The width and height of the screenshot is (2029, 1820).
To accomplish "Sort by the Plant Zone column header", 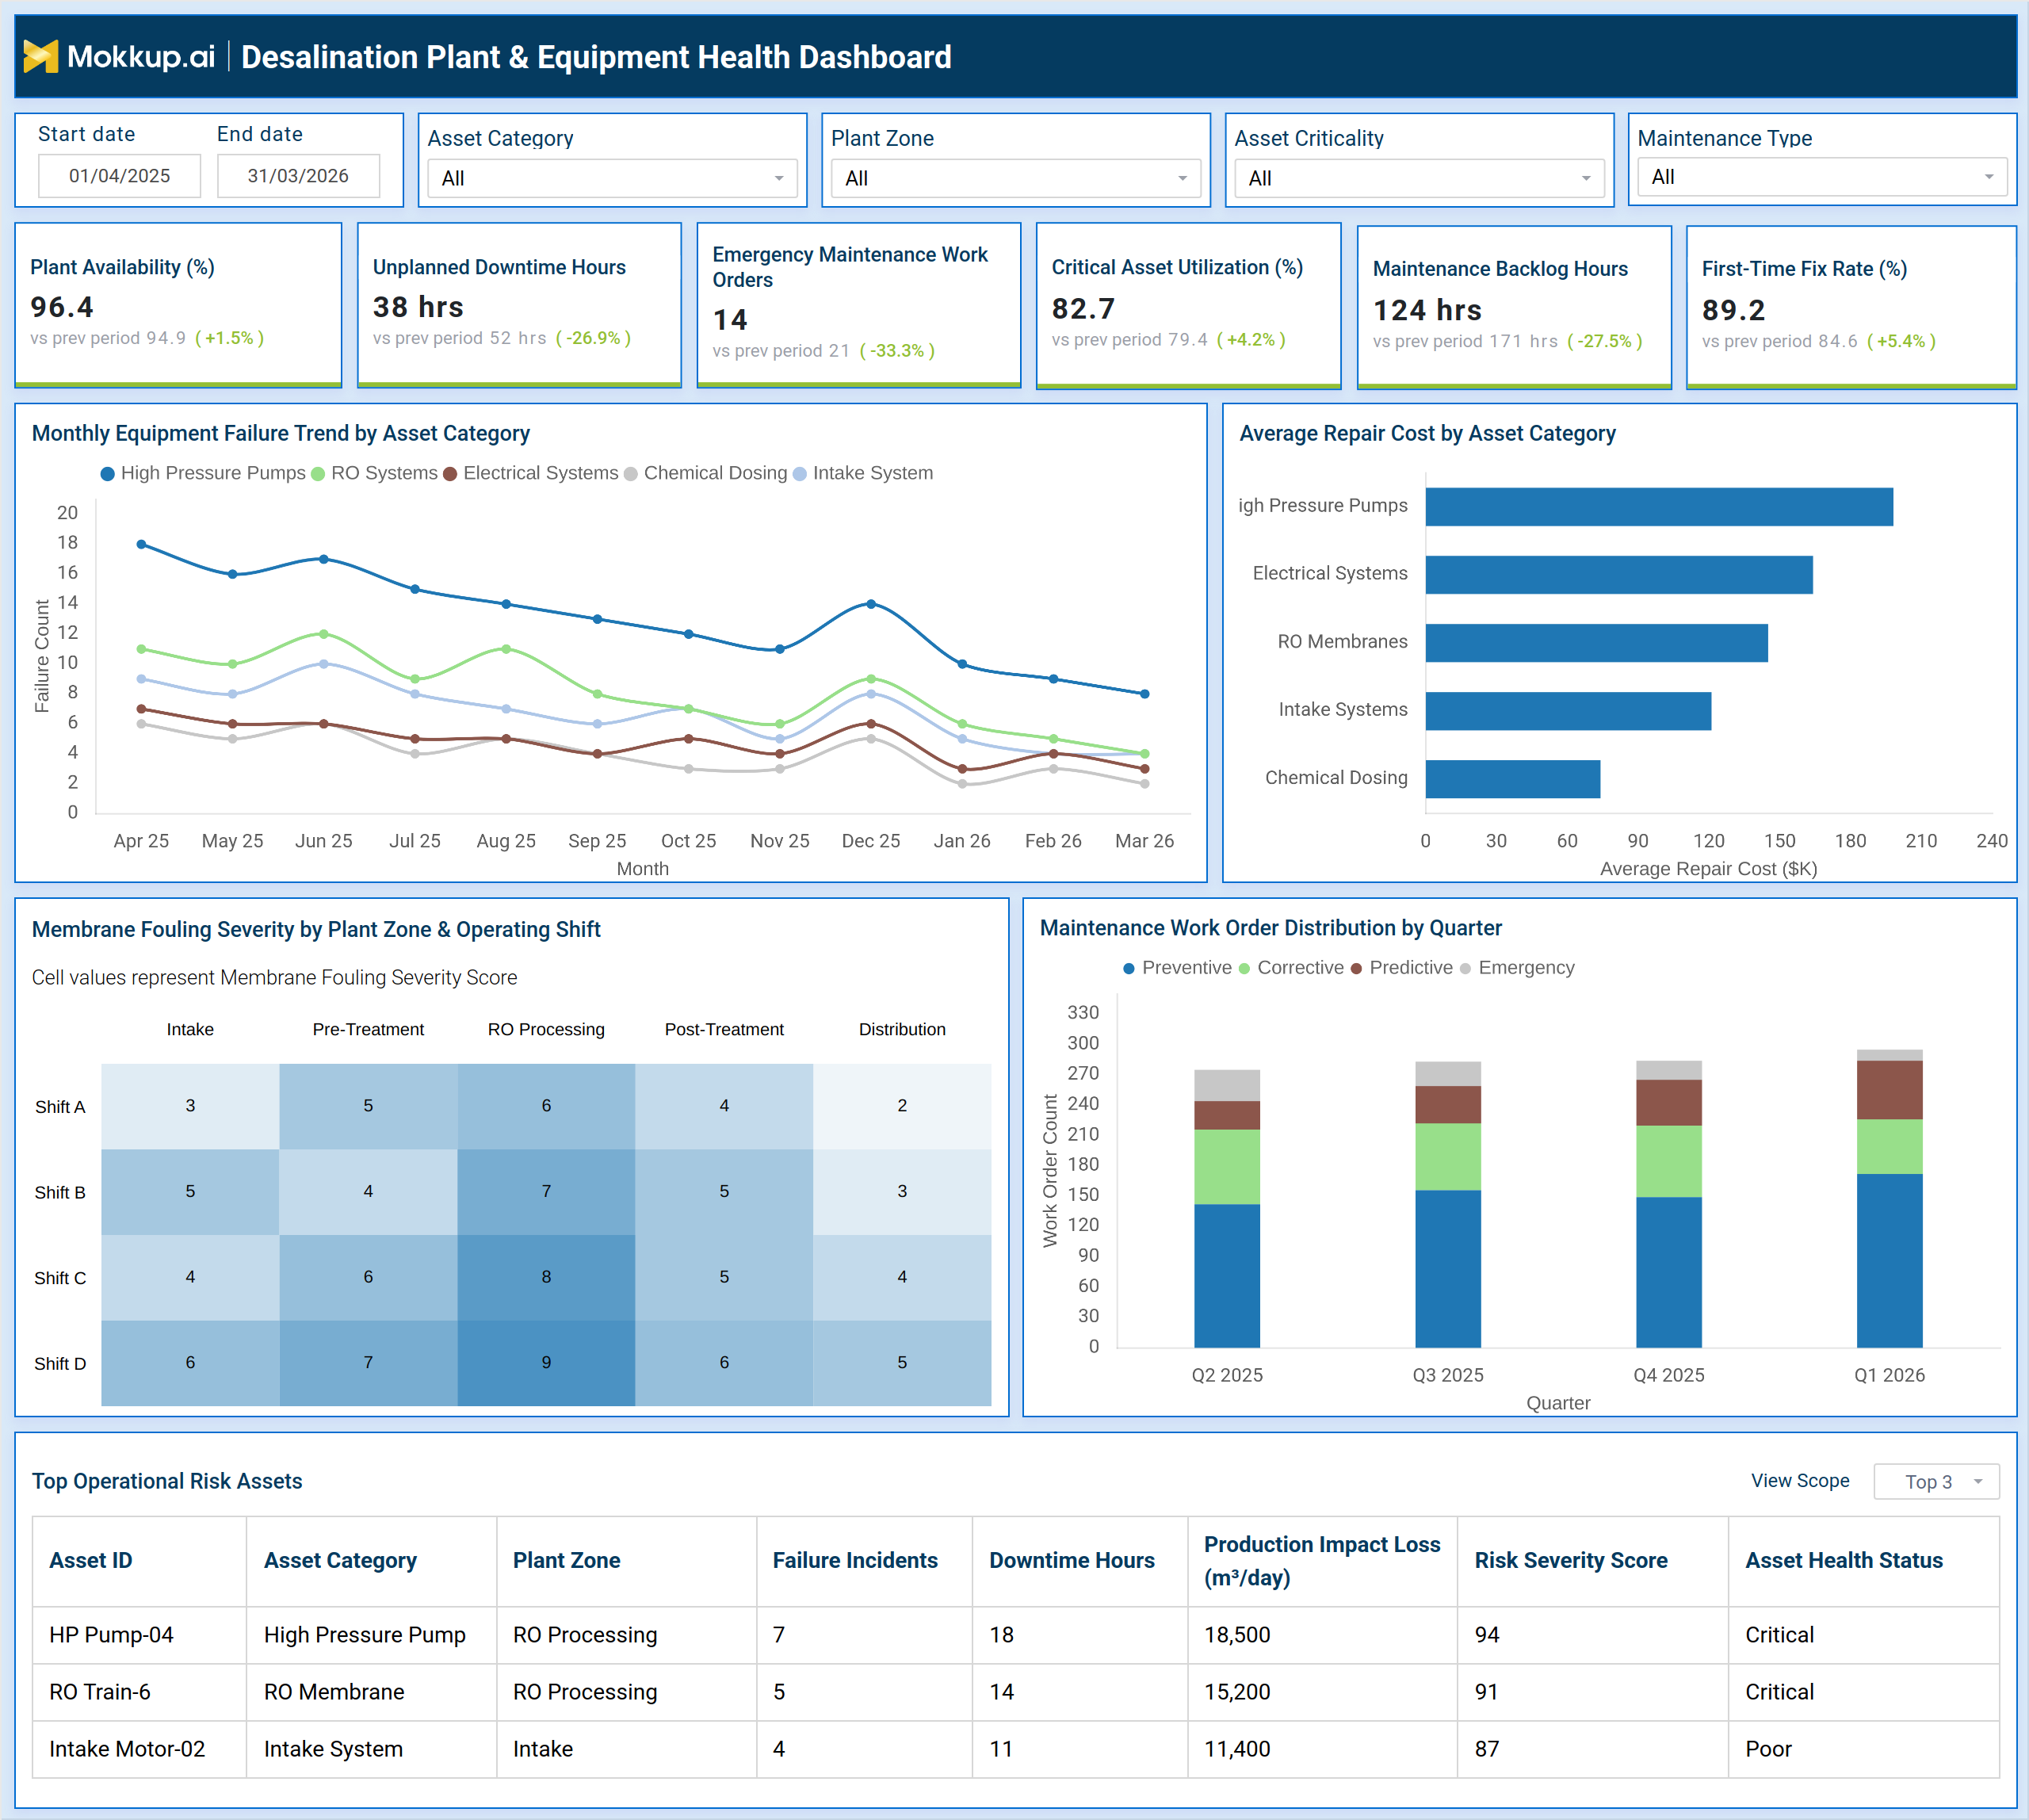I will tap(626, 1561).
